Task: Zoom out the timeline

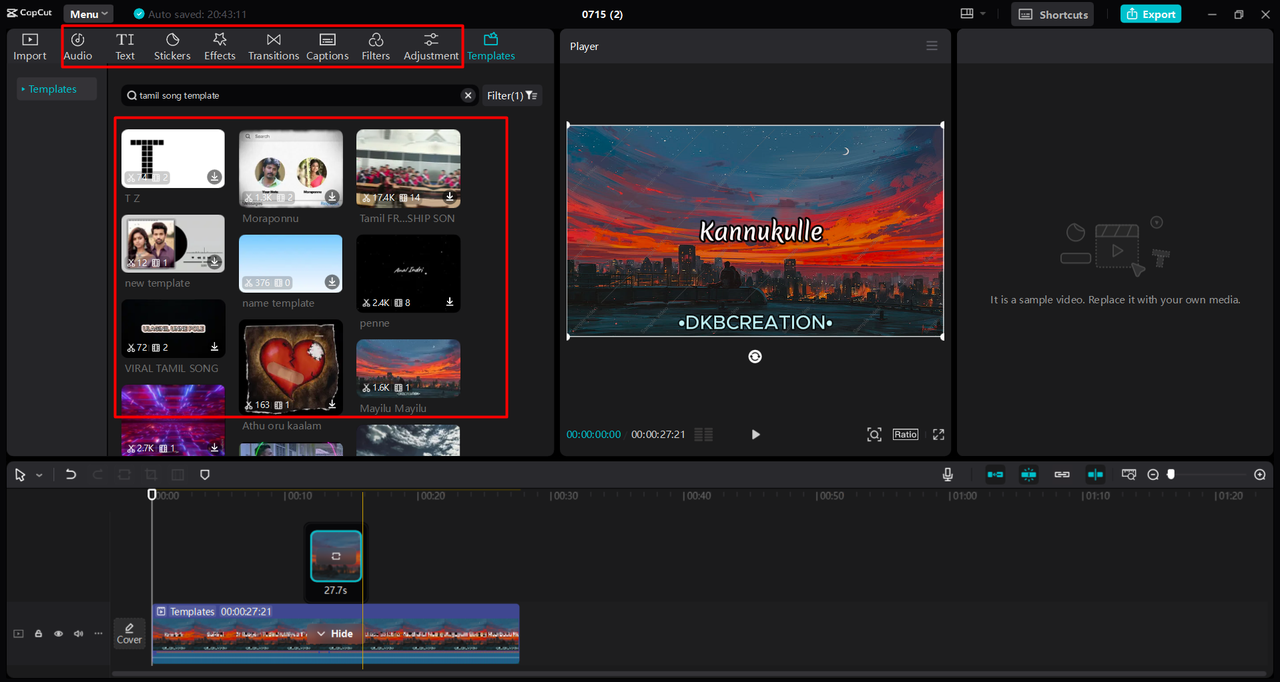Action: [x=1153, y=475]
